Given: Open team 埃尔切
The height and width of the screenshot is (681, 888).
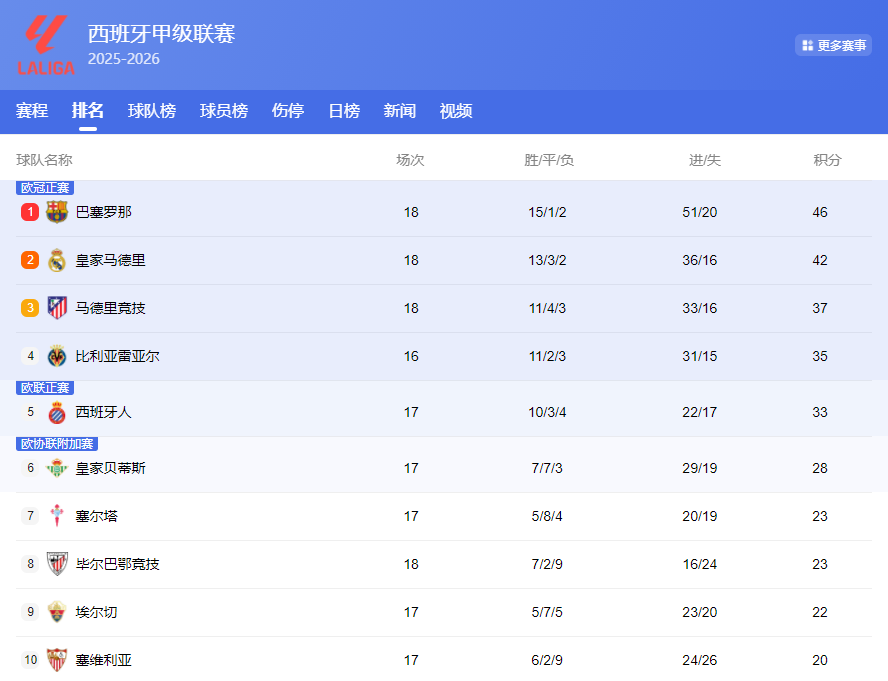Looking at the screenshot, I should [97, 612].
